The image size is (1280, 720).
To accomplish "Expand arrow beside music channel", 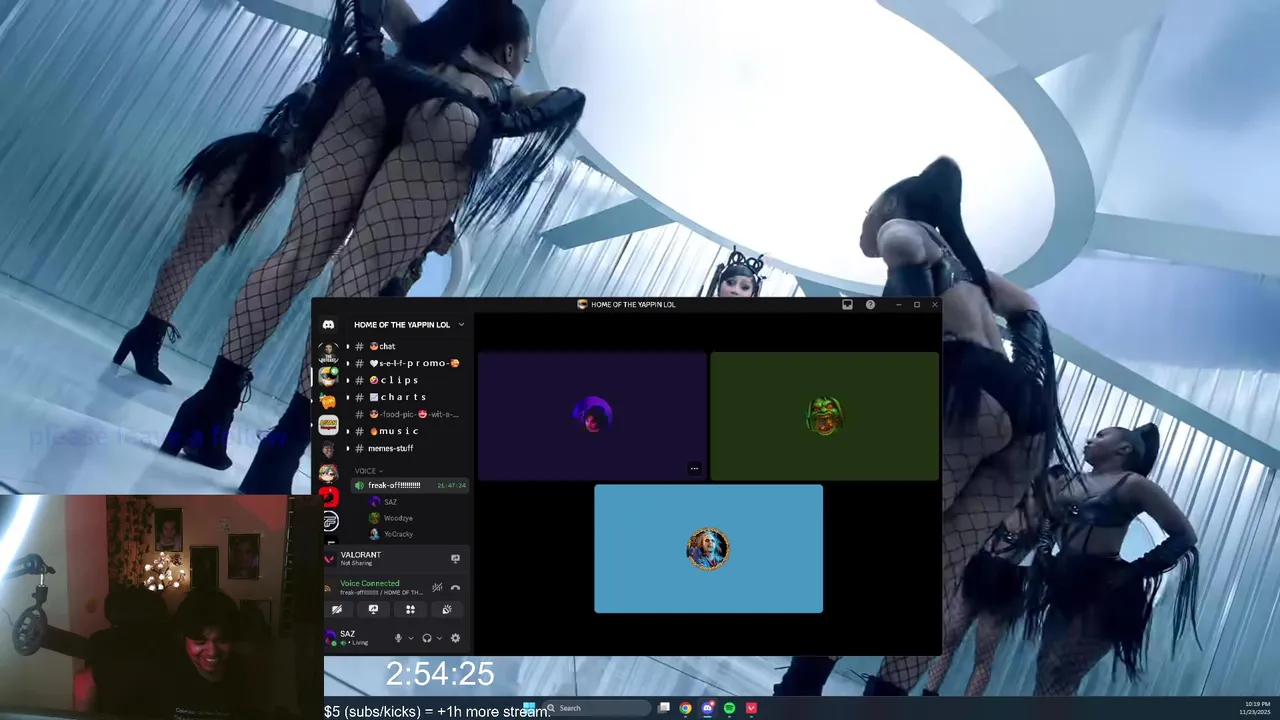I will (x=347, y=431).
